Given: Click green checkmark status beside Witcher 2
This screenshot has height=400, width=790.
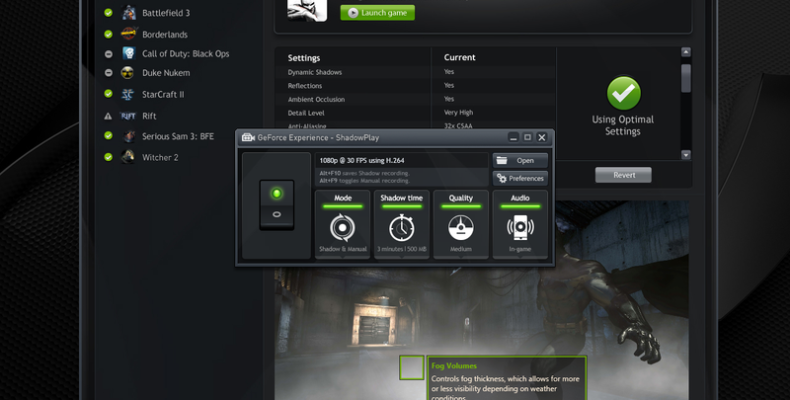Looking at the screenshot, I should [108, 157].
